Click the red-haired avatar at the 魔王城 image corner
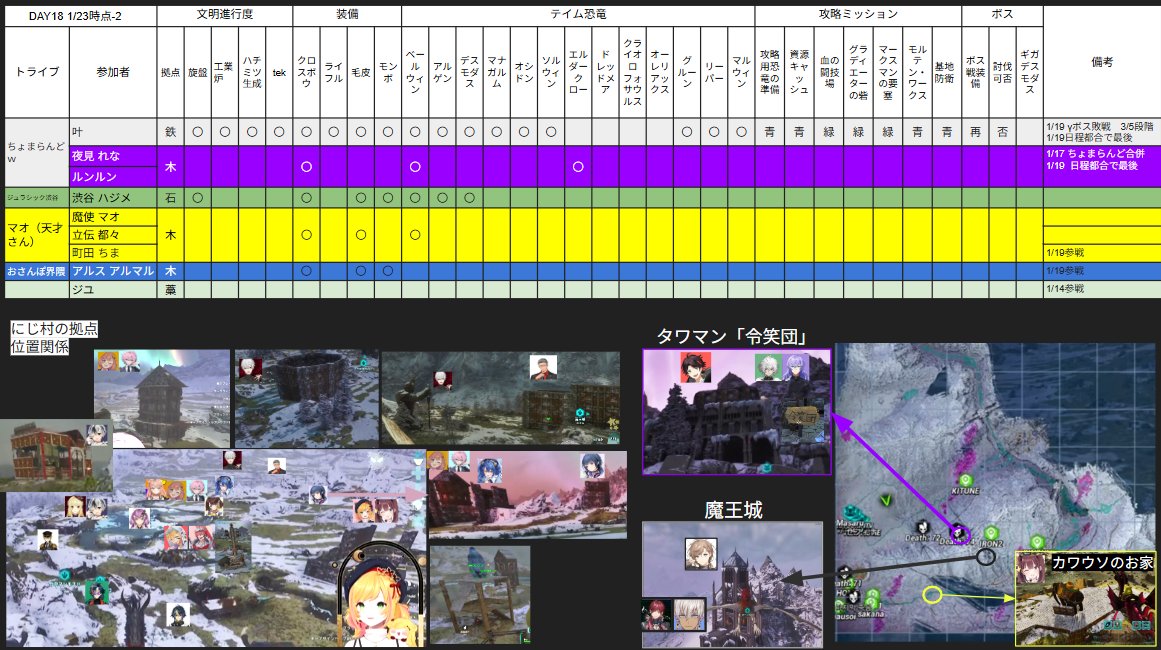This screenshot has width=1161, height=650. [x=656, y=614]
